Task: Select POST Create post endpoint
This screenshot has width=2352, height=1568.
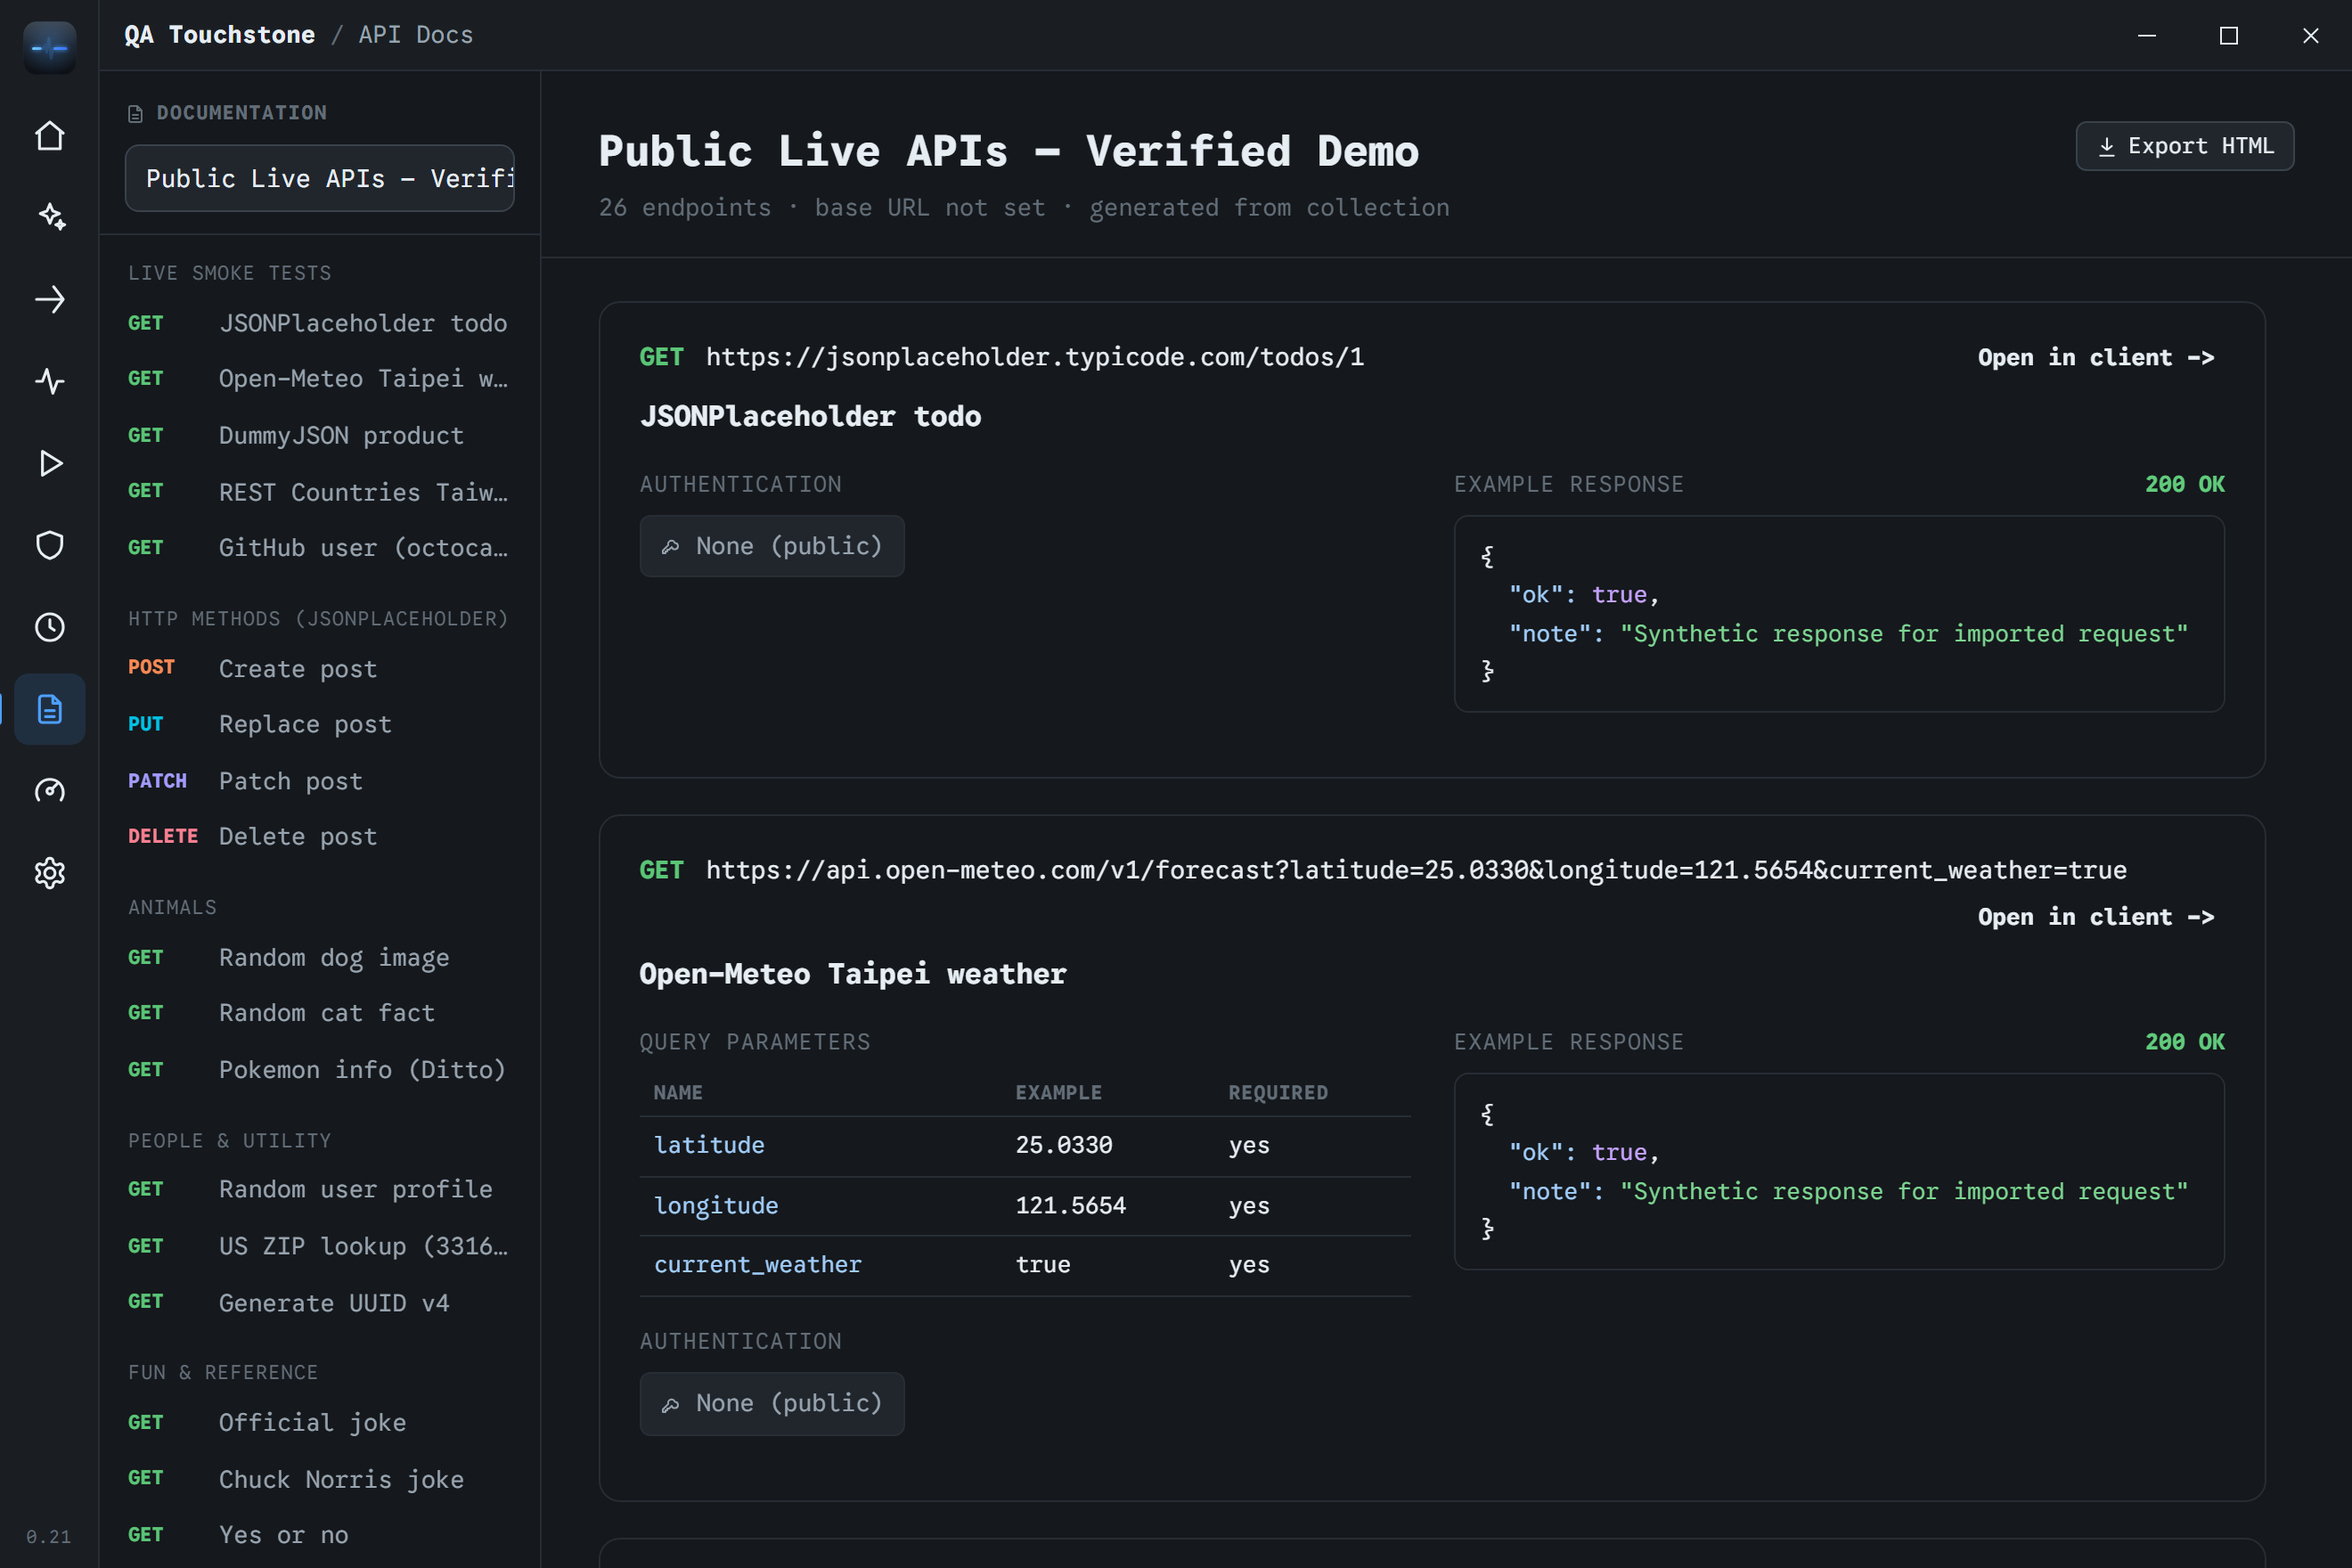Action: 319,668
